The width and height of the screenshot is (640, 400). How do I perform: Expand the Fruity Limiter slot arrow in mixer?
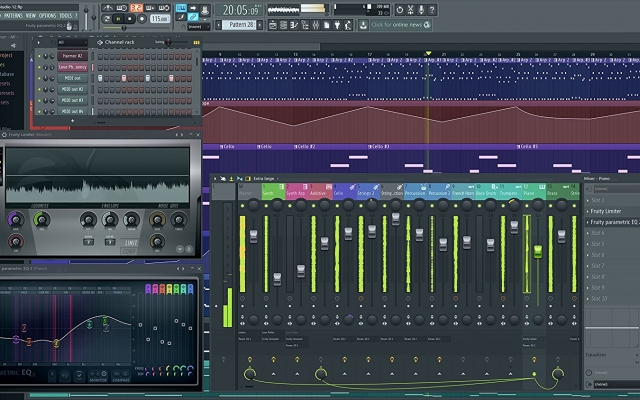(x=588, y=211)
